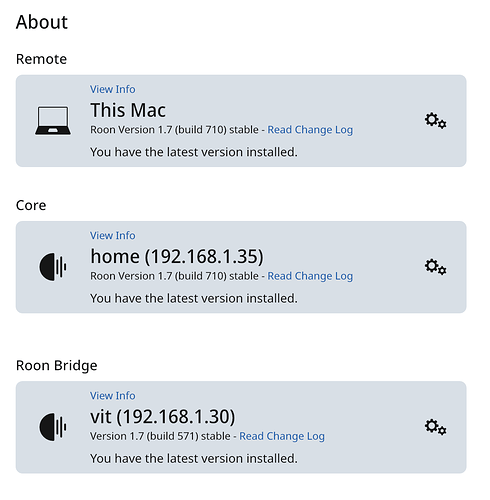Click the Roon logo beside home core

click(x=53, y=267)
